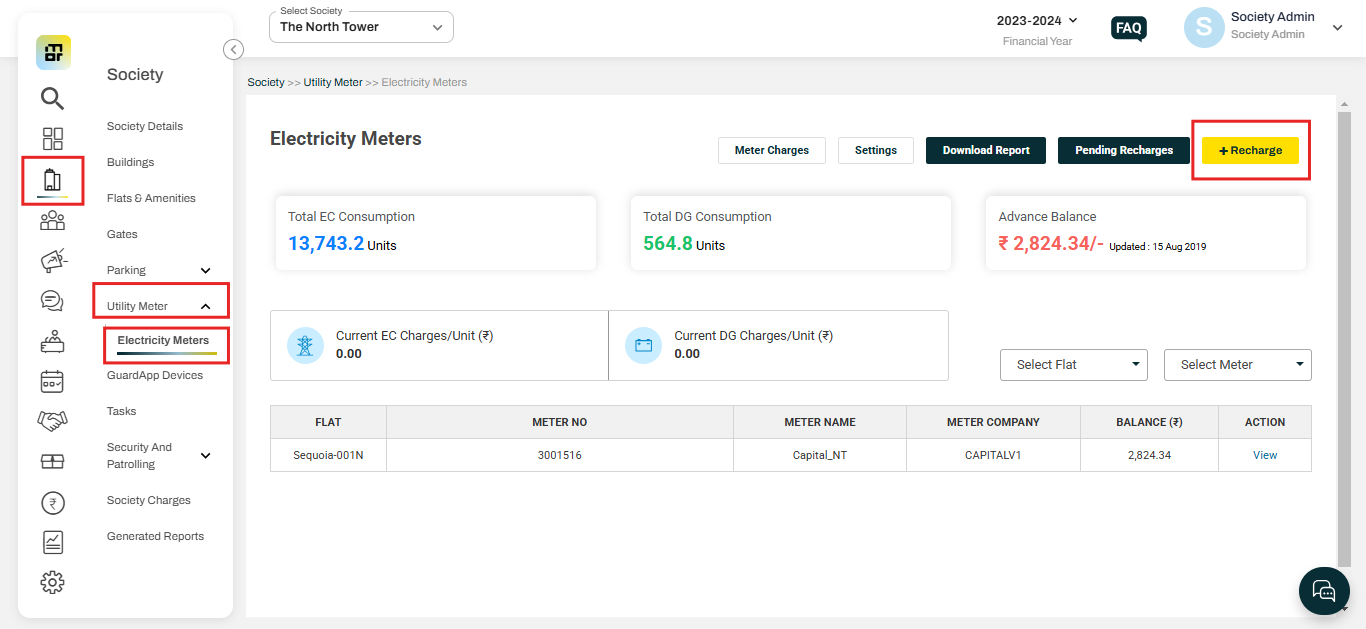Viewport: 1366px width, 629px height.
Task: Open the Select Flat dropdown
Action: click(1074, 365)
